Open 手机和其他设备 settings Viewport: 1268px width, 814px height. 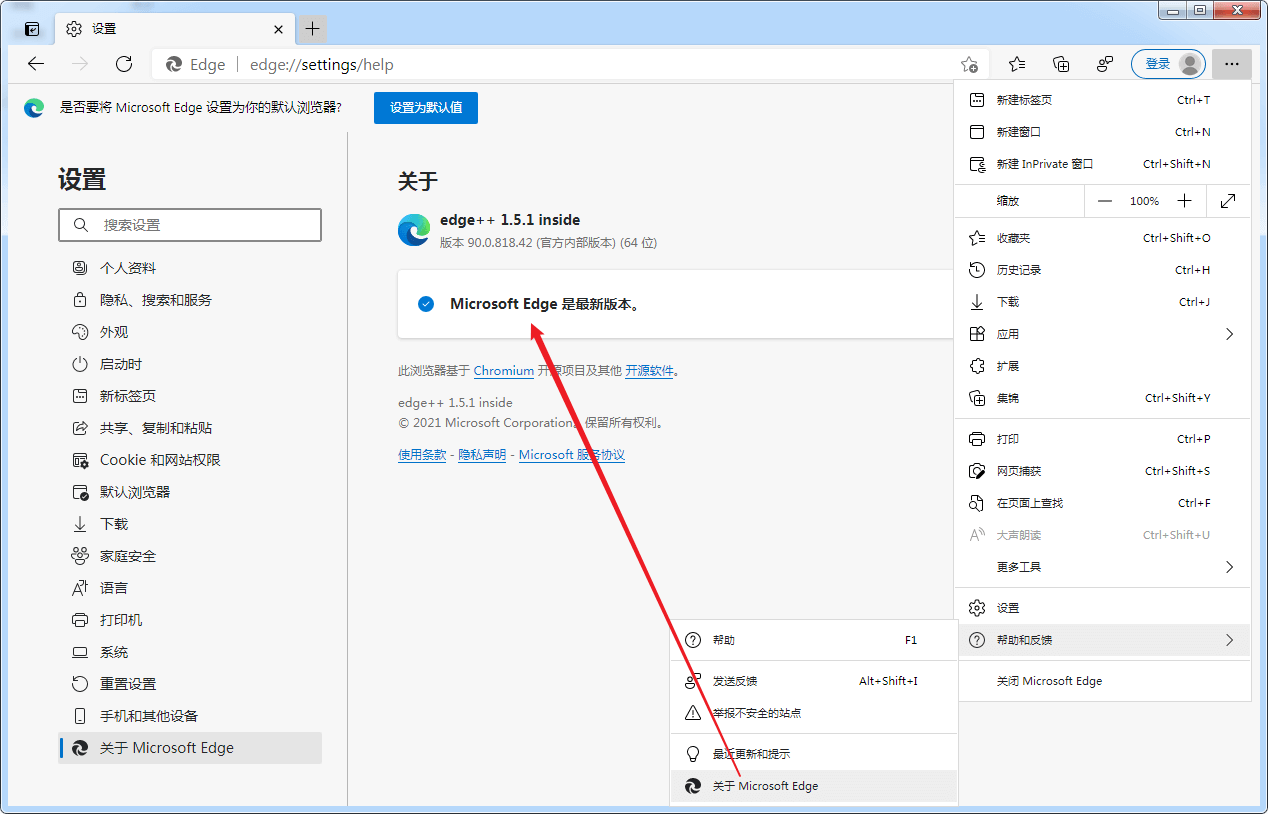190,716
